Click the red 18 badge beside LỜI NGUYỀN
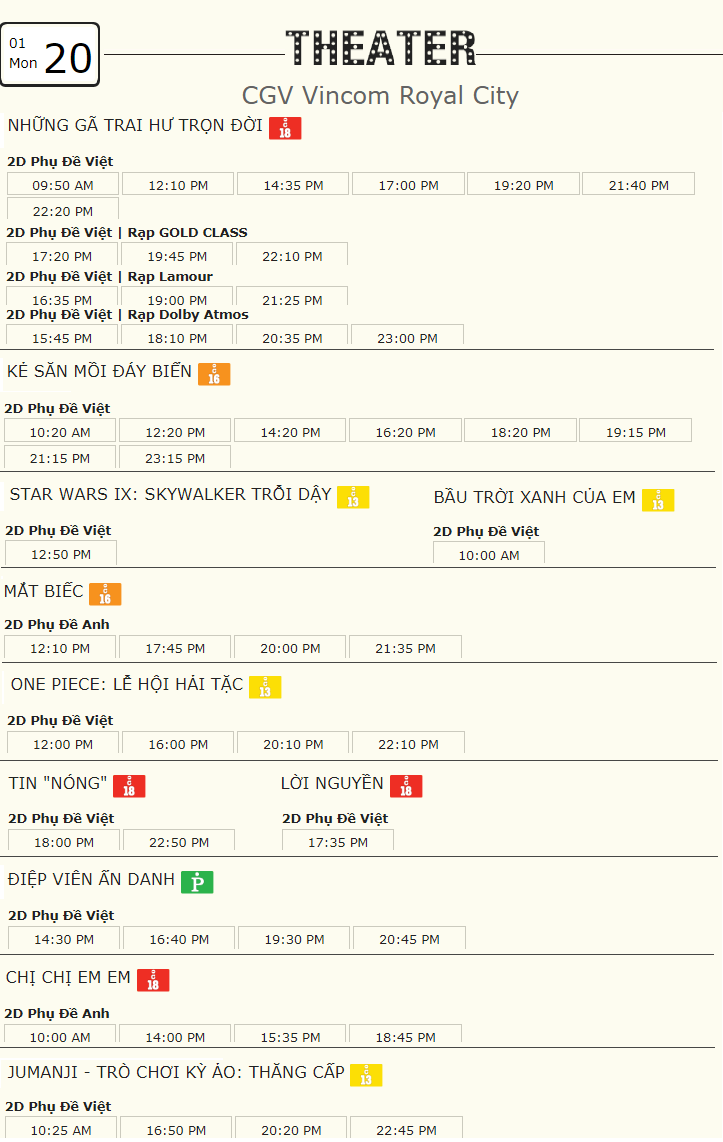The height and width of the screenshot is (1142, 723). [x=406, y=786]
